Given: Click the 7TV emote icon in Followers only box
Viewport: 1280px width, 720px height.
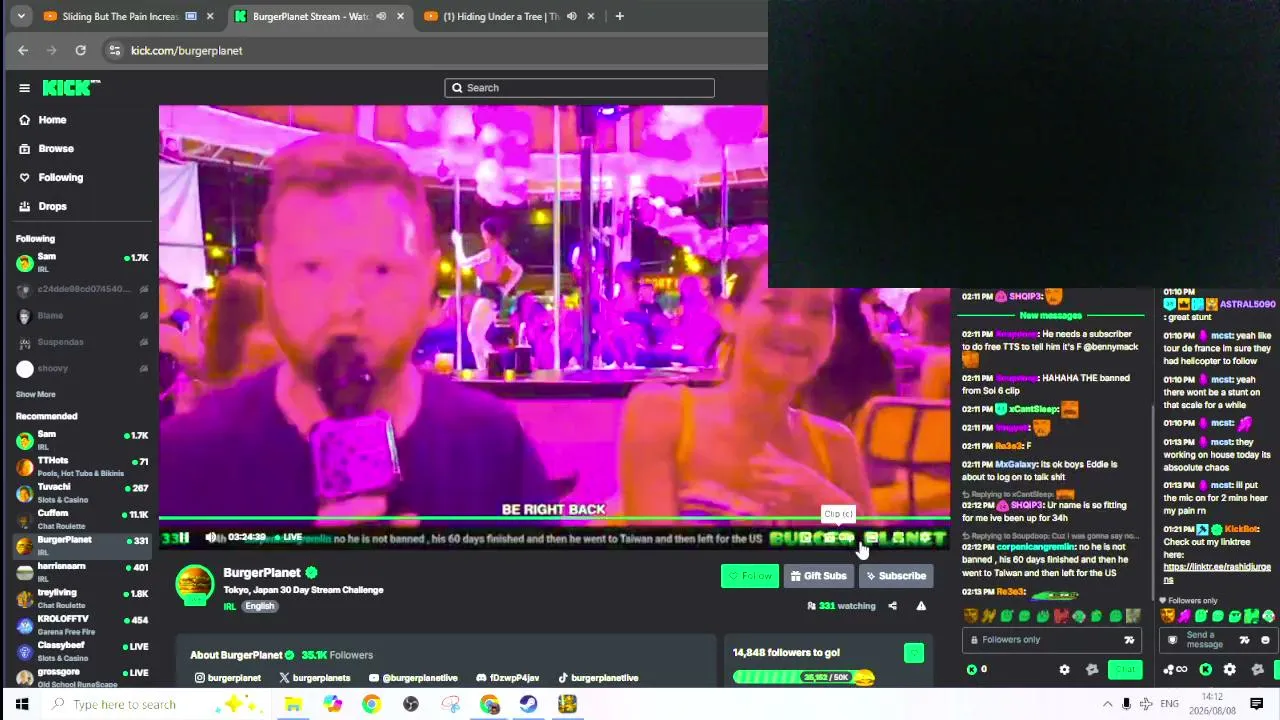Looking at the screenshot, I should point(1129,640).
